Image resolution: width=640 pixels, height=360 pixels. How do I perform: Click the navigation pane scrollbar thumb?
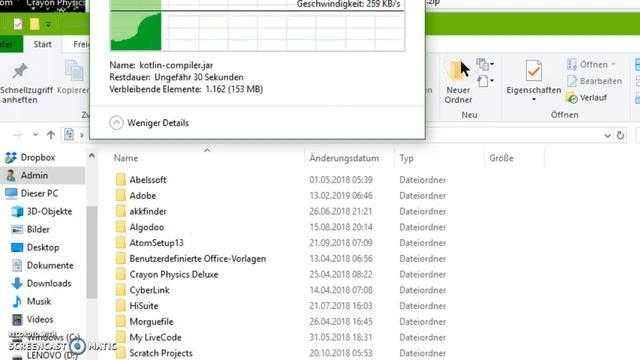(92, 252)
